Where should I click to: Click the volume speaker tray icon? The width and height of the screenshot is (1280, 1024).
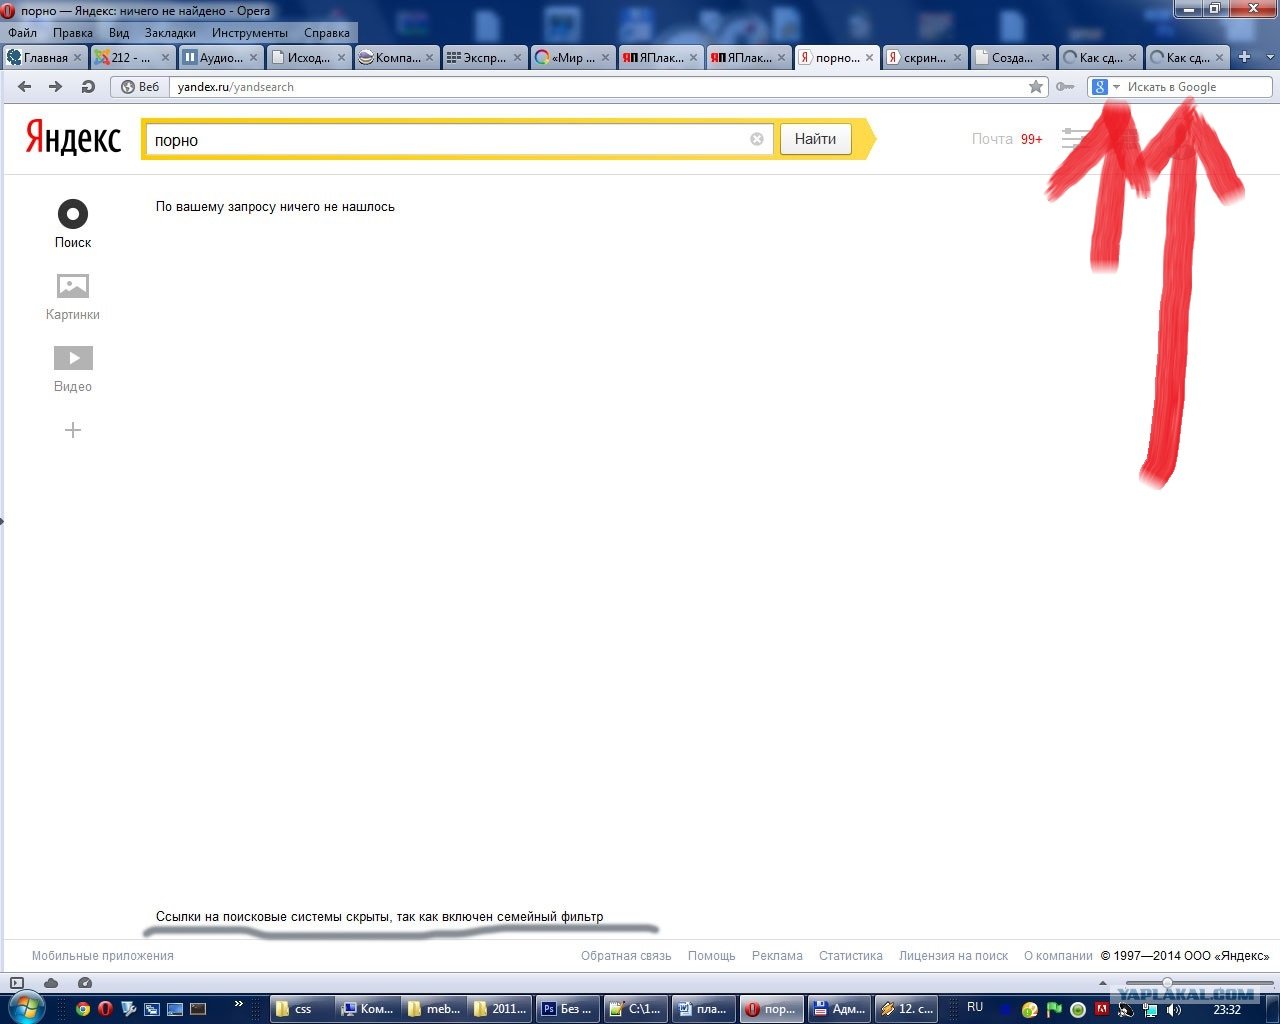(1173, 1010)
